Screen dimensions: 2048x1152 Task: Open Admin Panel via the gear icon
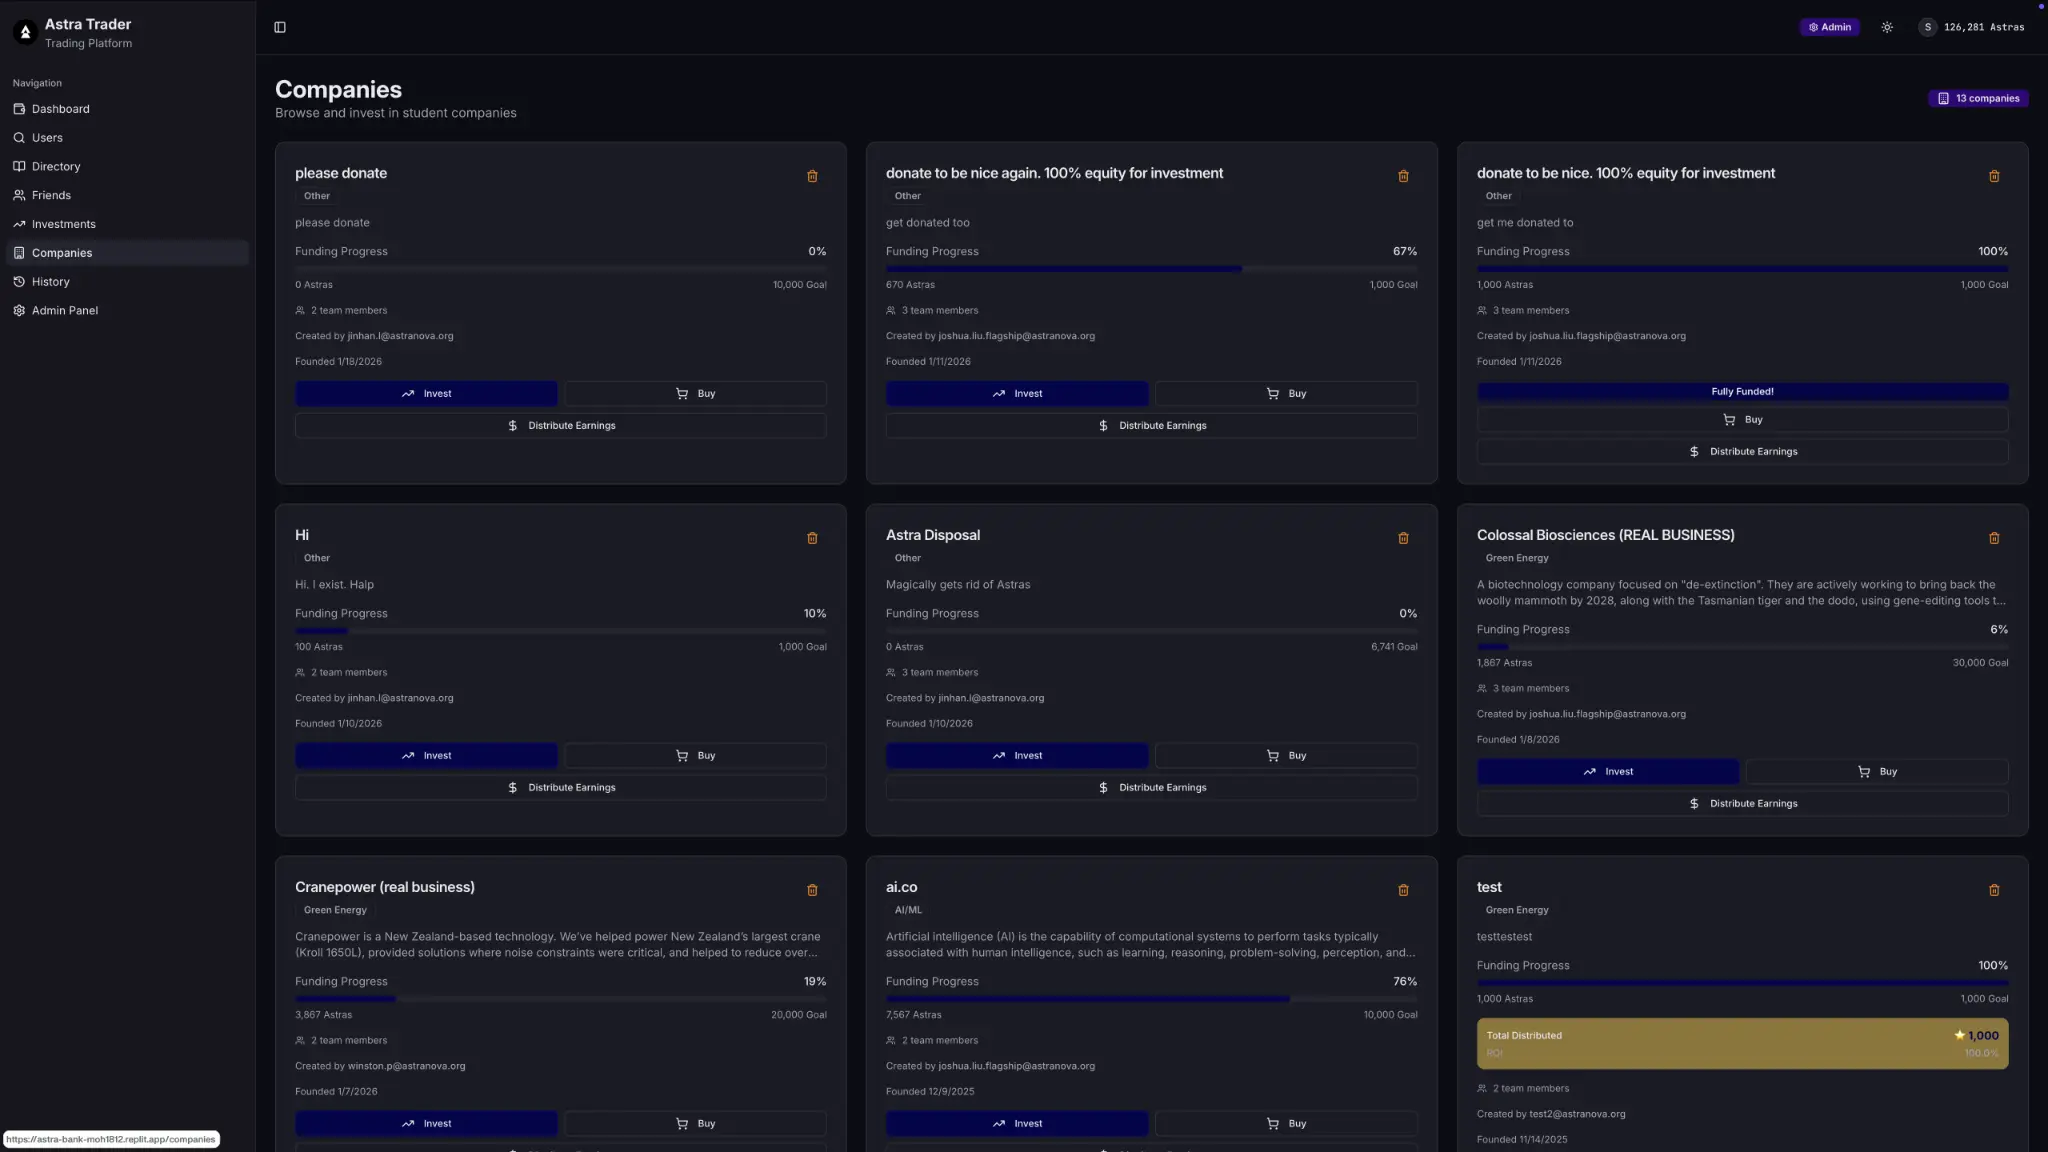(x=18, y=310)
